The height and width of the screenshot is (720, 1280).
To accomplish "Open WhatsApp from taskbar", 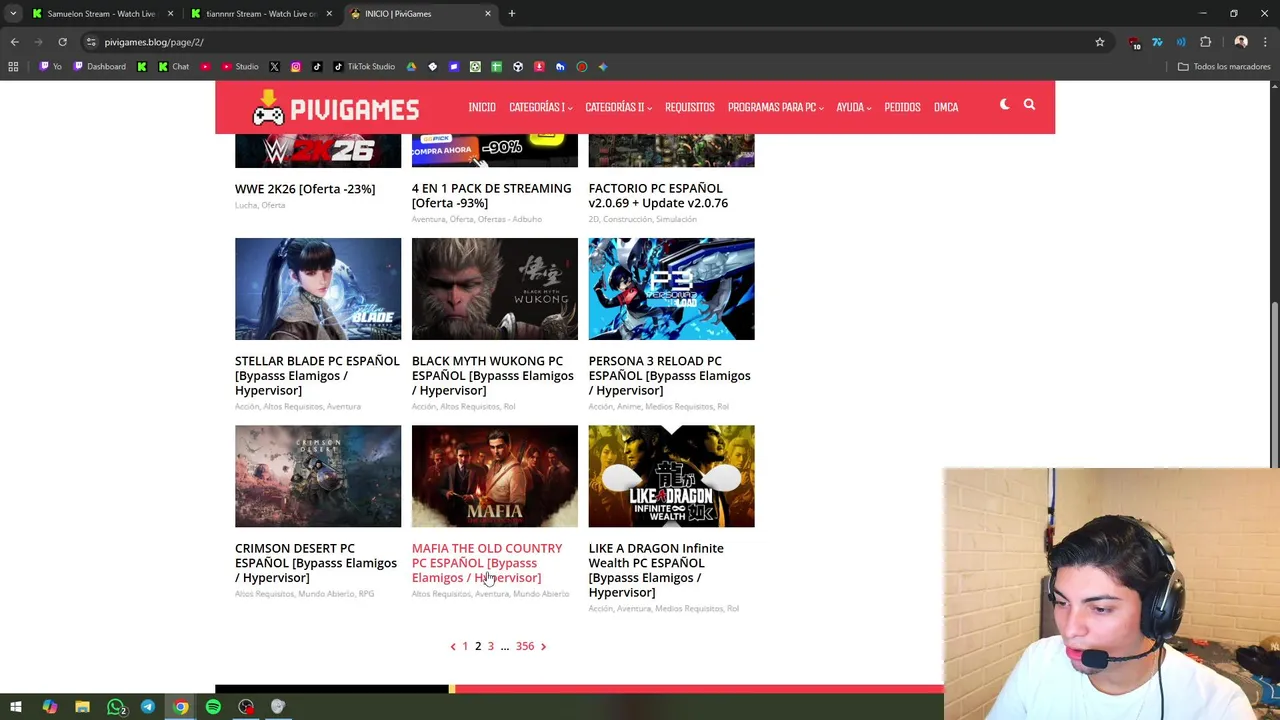I will click(115, 707).
